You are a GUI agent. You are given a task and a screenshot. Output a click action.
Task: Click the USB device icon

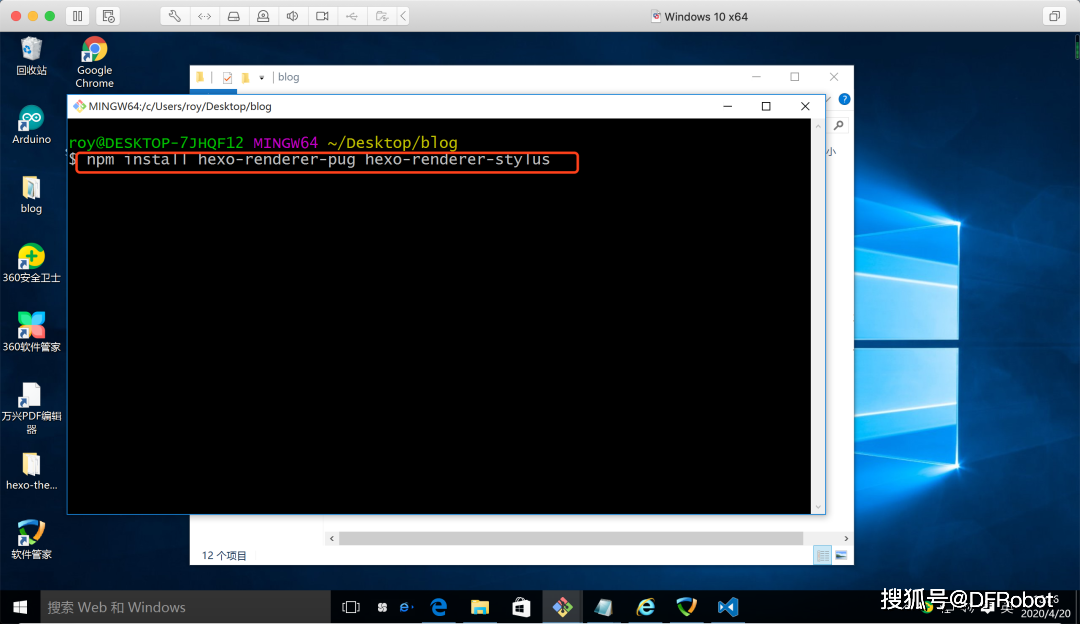[352, 16]
